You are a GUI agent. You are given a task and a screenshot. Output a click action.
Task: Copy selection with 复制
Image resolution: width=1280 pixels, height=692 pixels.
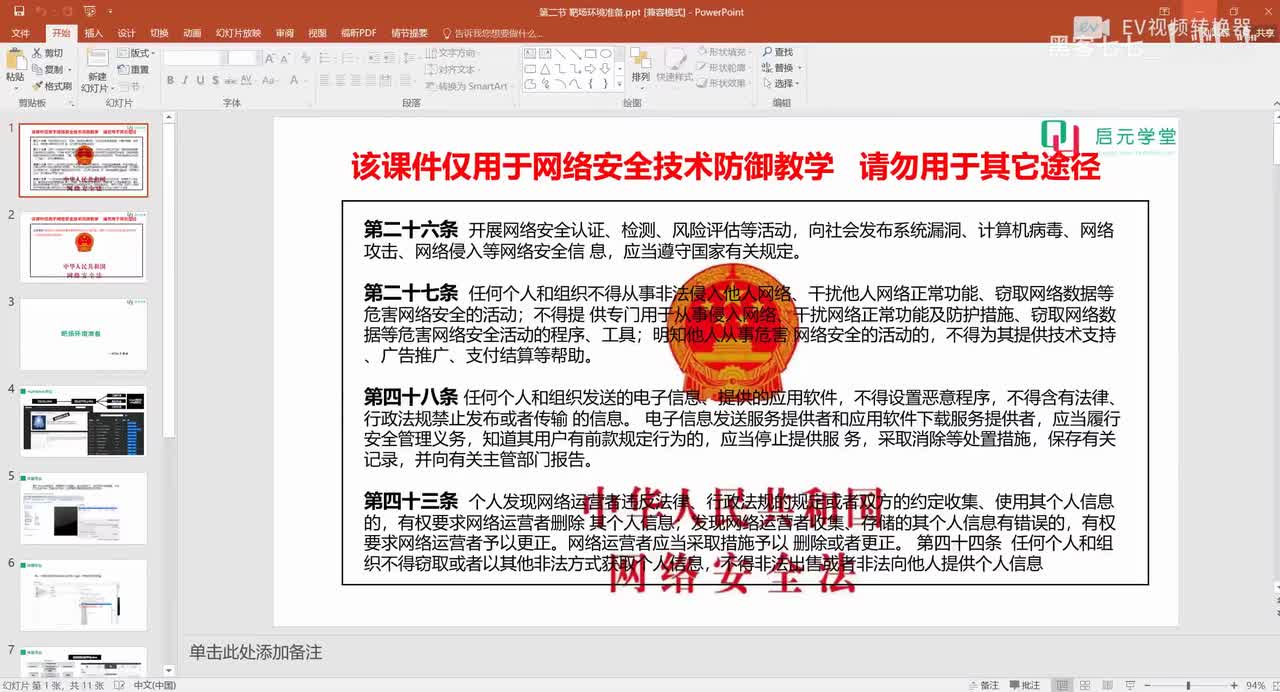click(x=49, y=69)
